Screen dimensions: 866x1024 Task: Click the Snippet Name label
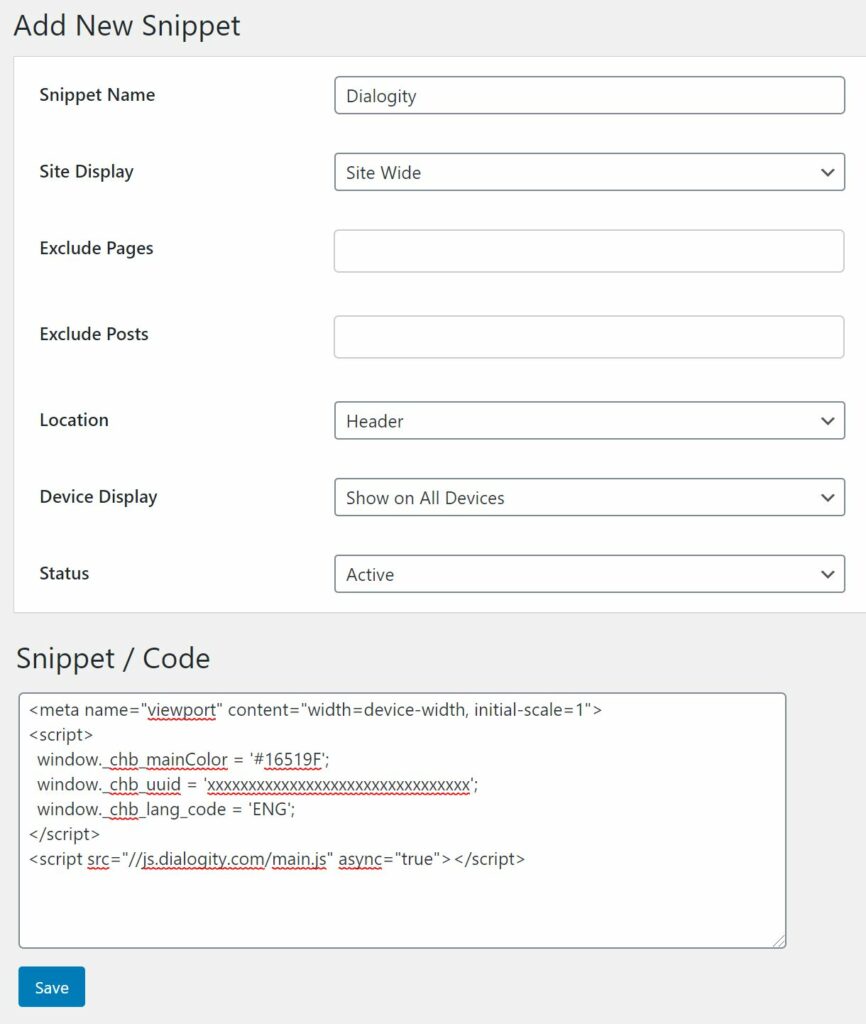97,95
